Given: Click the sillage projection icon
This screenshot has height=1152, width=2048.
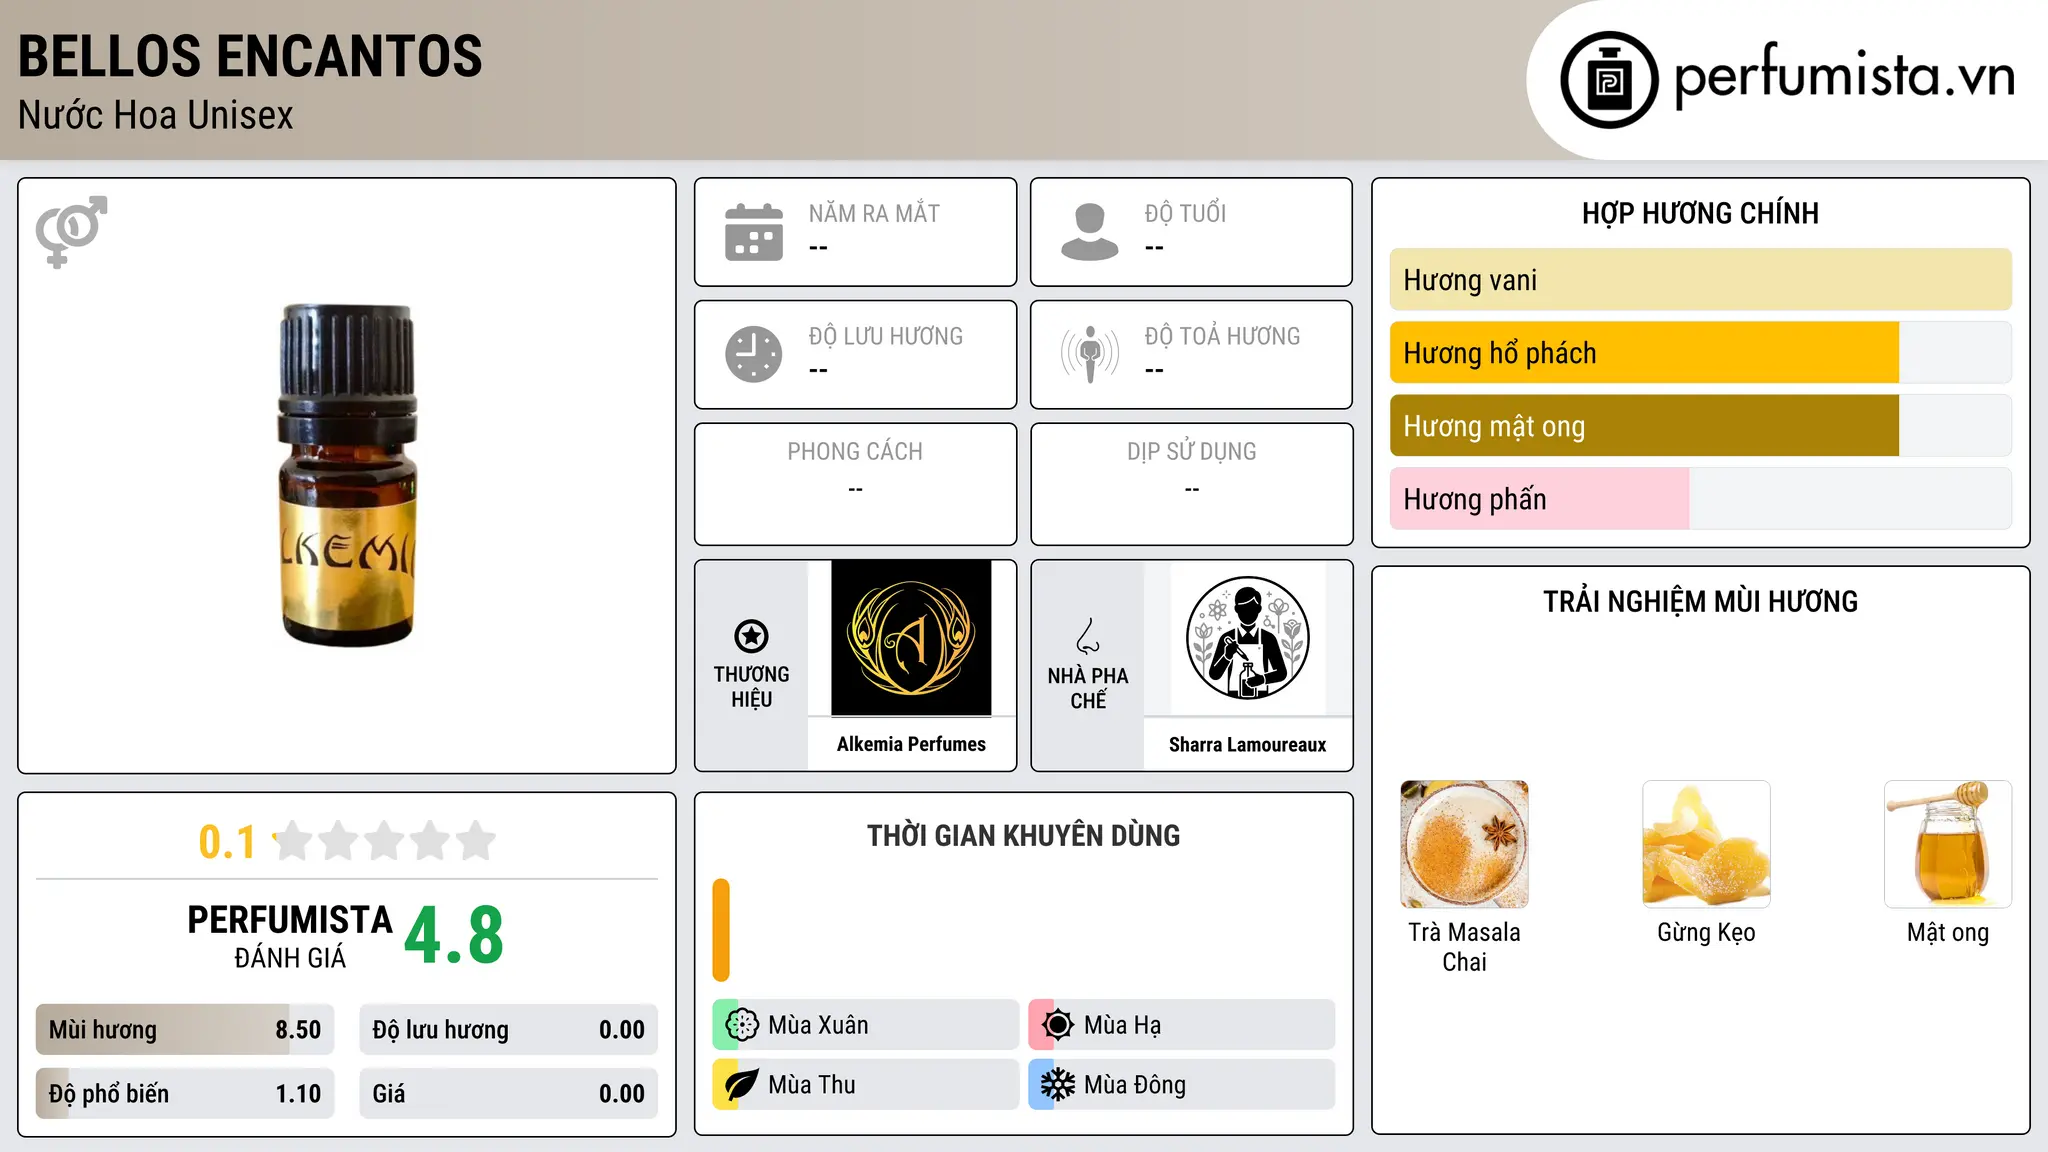Looking at the screenshot, I should 1089,354.
